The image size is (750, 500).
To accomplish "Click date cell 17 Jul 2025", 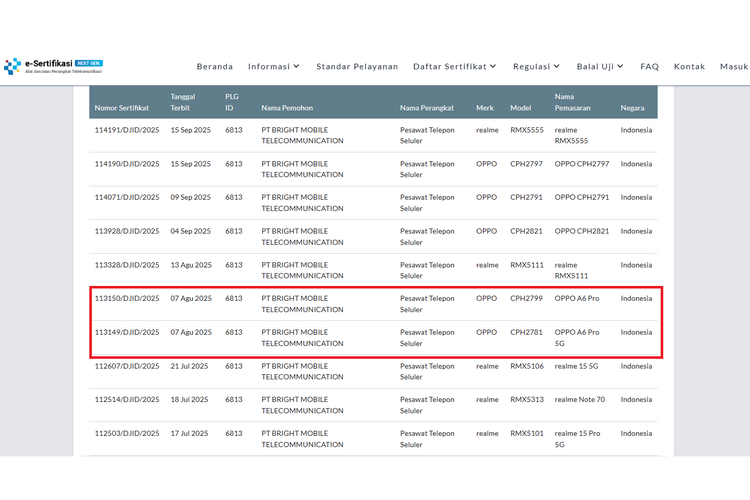I will [189, 433].
